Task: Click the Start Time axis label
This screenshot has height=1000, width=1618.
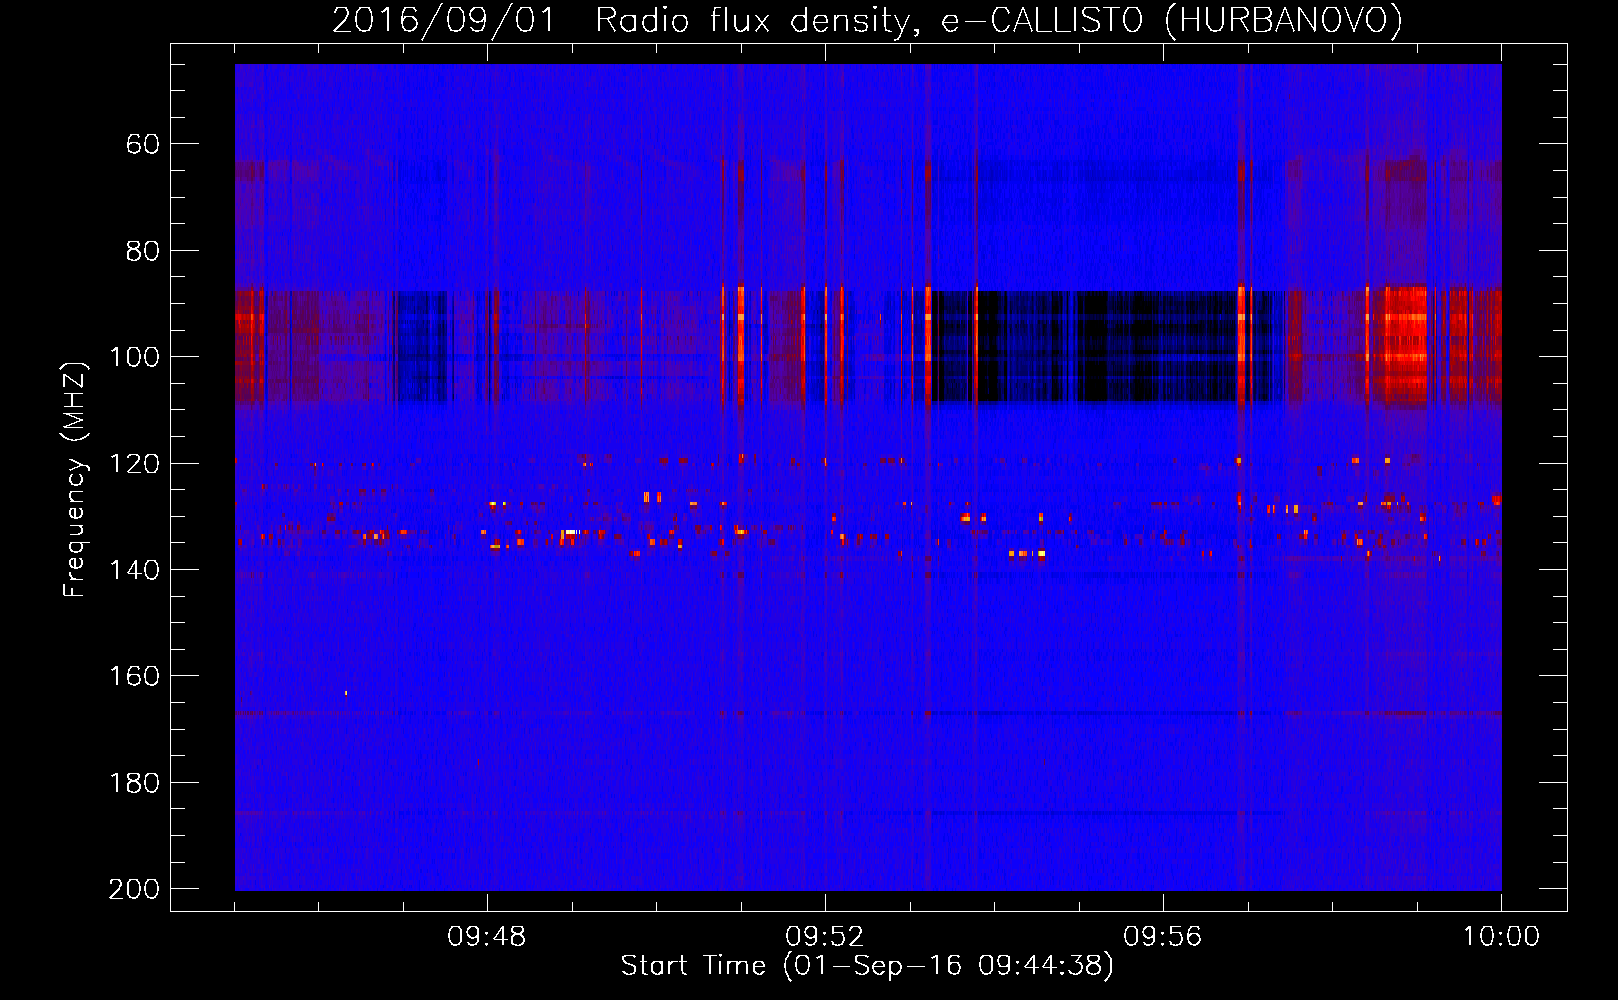Action: [867, 966]
